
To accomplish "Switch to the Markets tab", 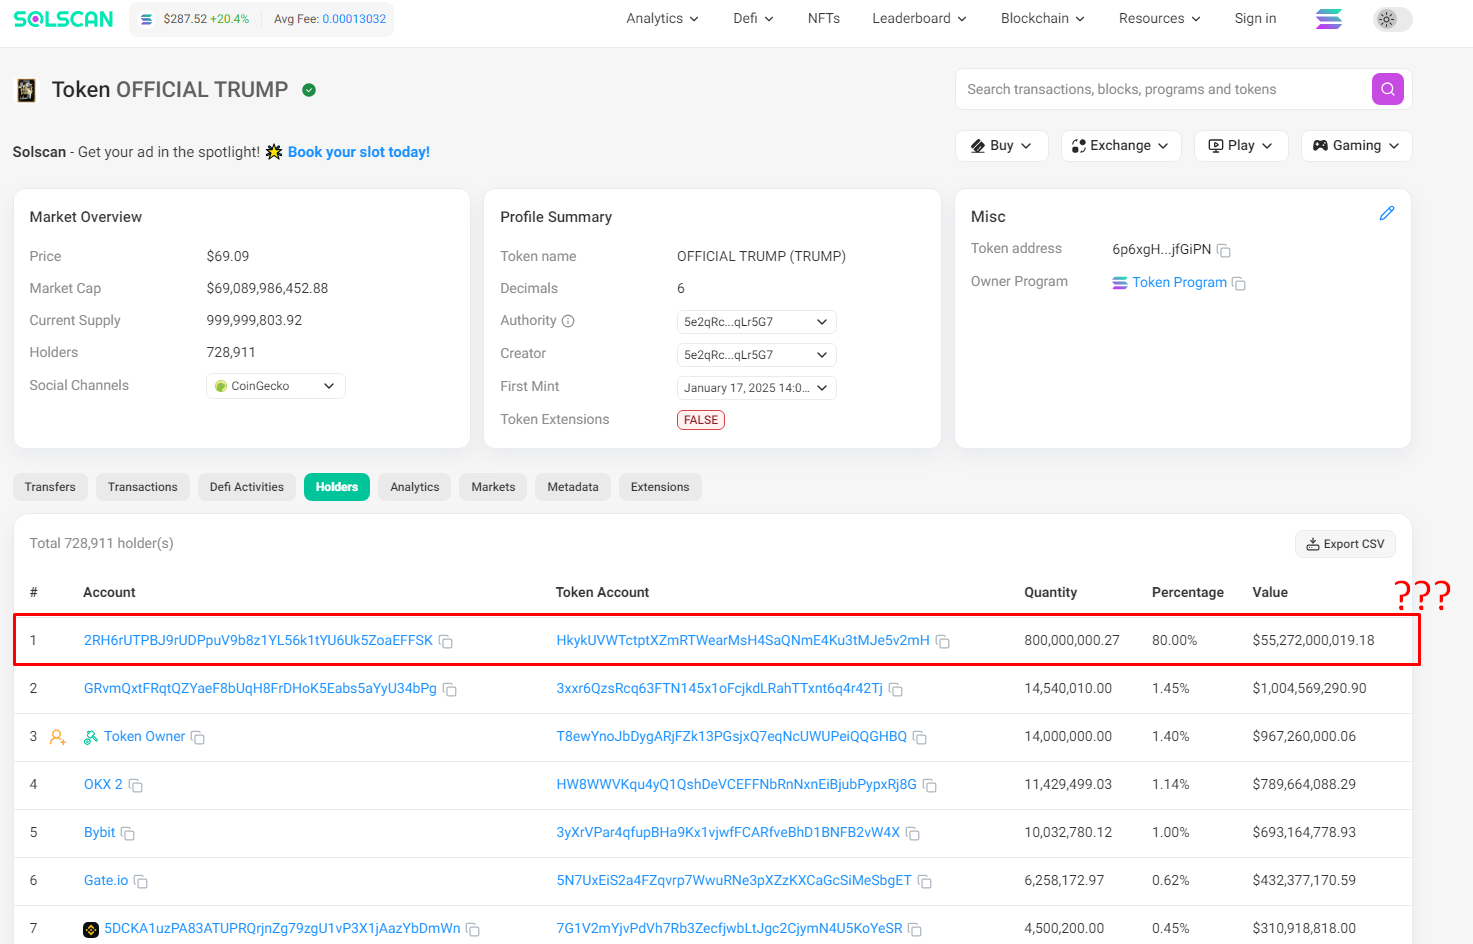I will click(493, 487).
